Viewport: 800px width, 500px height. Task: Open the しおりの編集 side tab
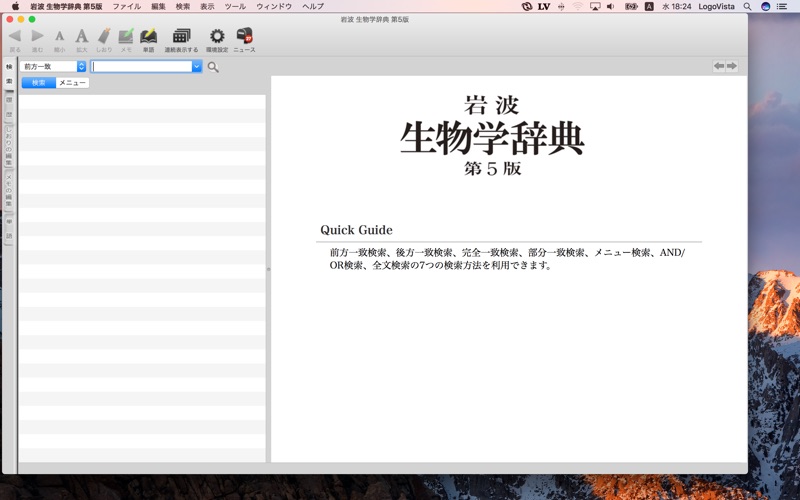tap(9, 145)
